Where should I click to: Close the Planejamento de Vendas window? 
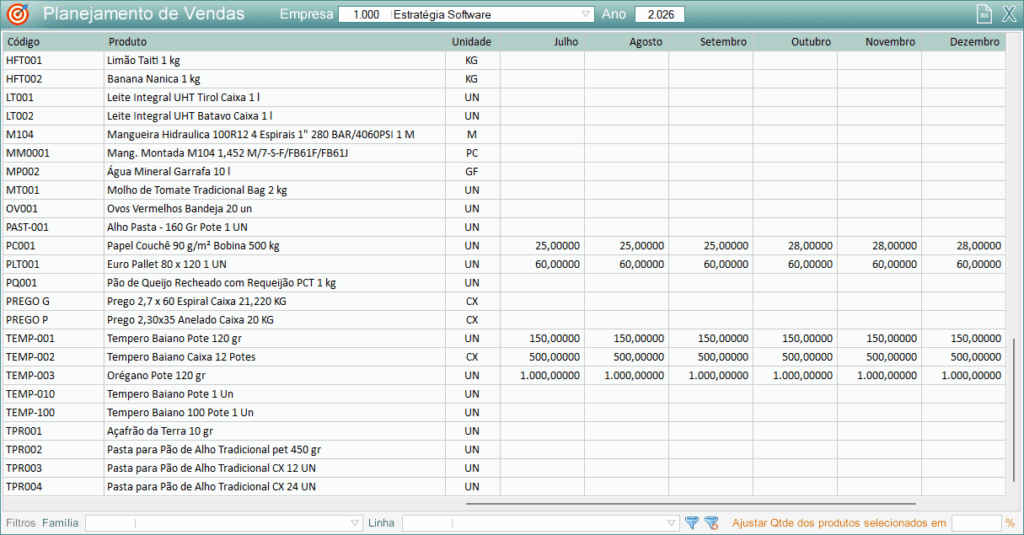click(x=1007, y=14)
